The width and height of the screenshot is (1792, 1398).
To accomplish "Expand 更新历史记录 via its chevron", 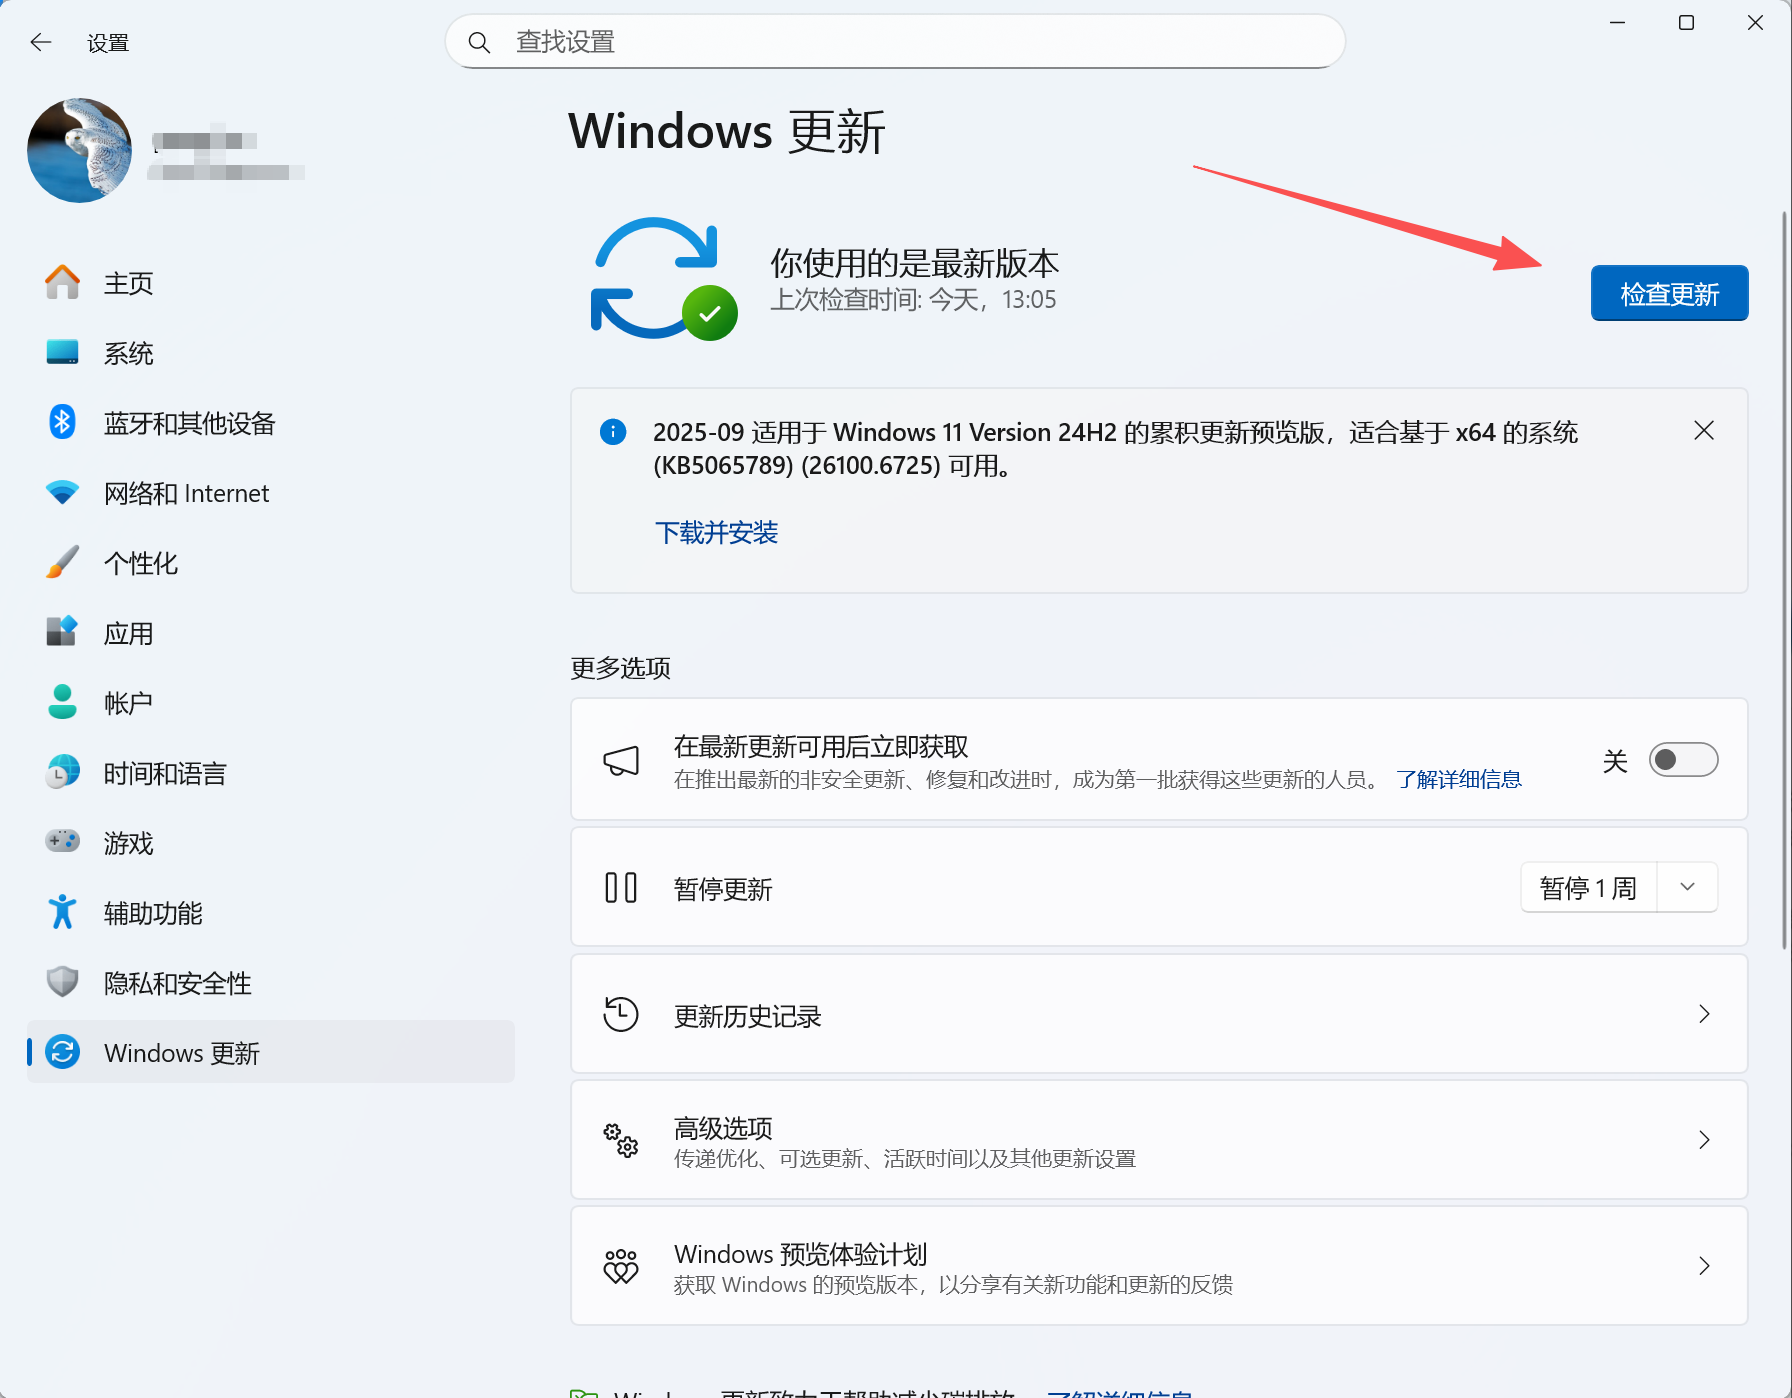I will [1705, 1015].
